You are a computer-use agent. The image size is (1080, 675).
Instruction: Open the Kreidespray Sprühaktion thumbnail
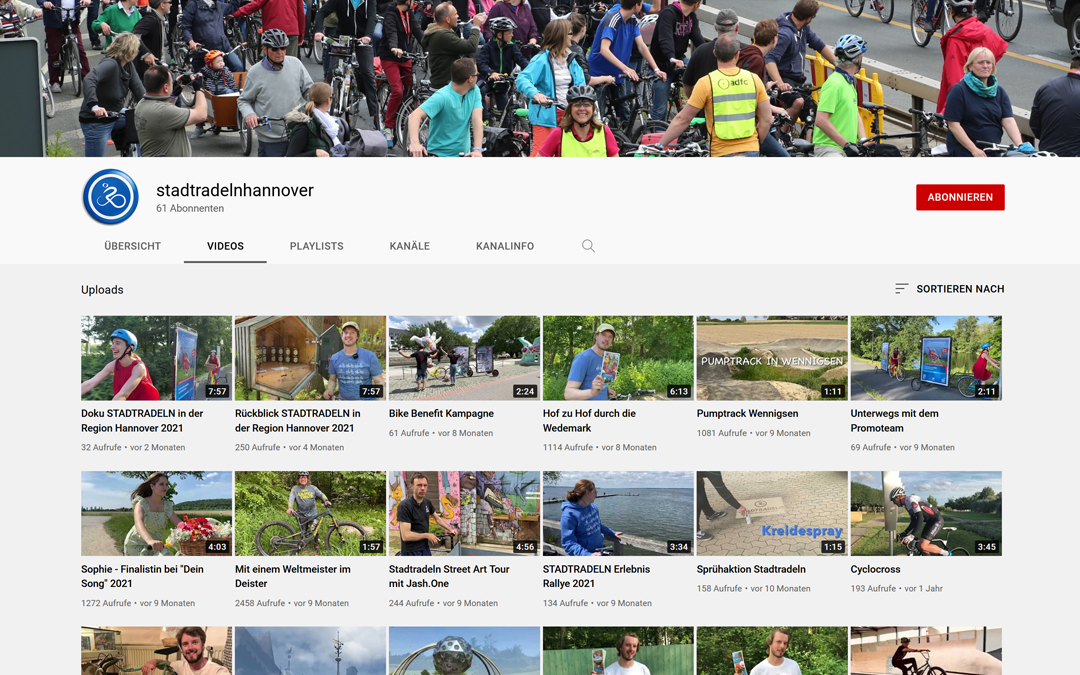[772, 513]
